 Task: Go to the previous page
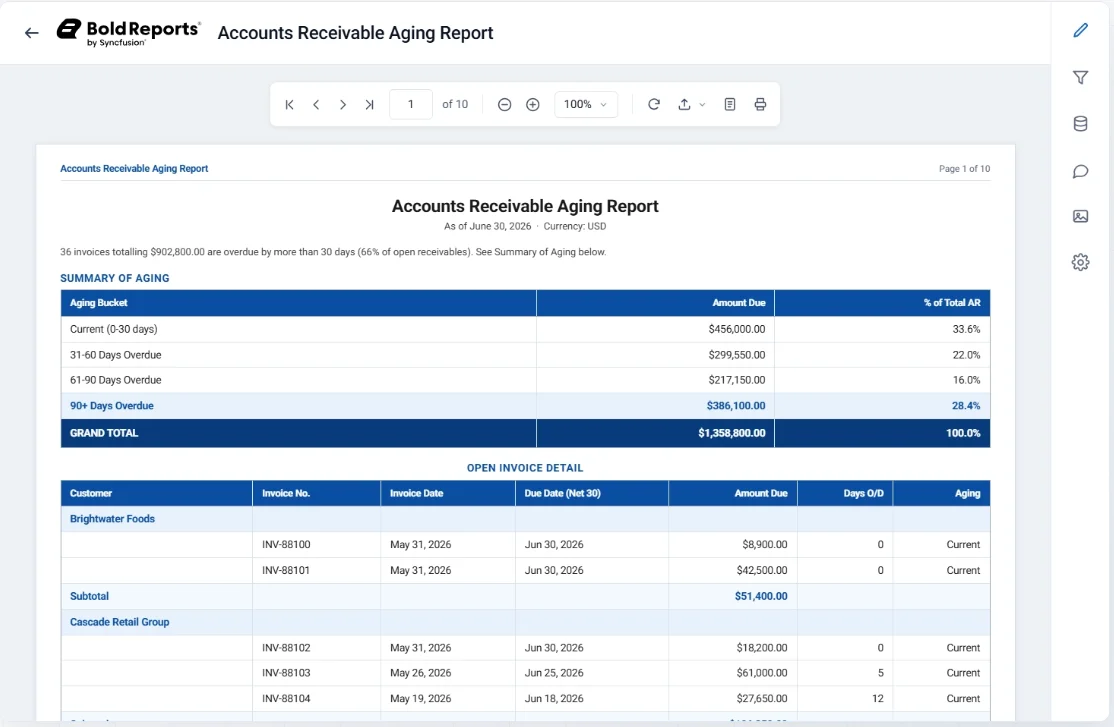click(x=316, y=104)
